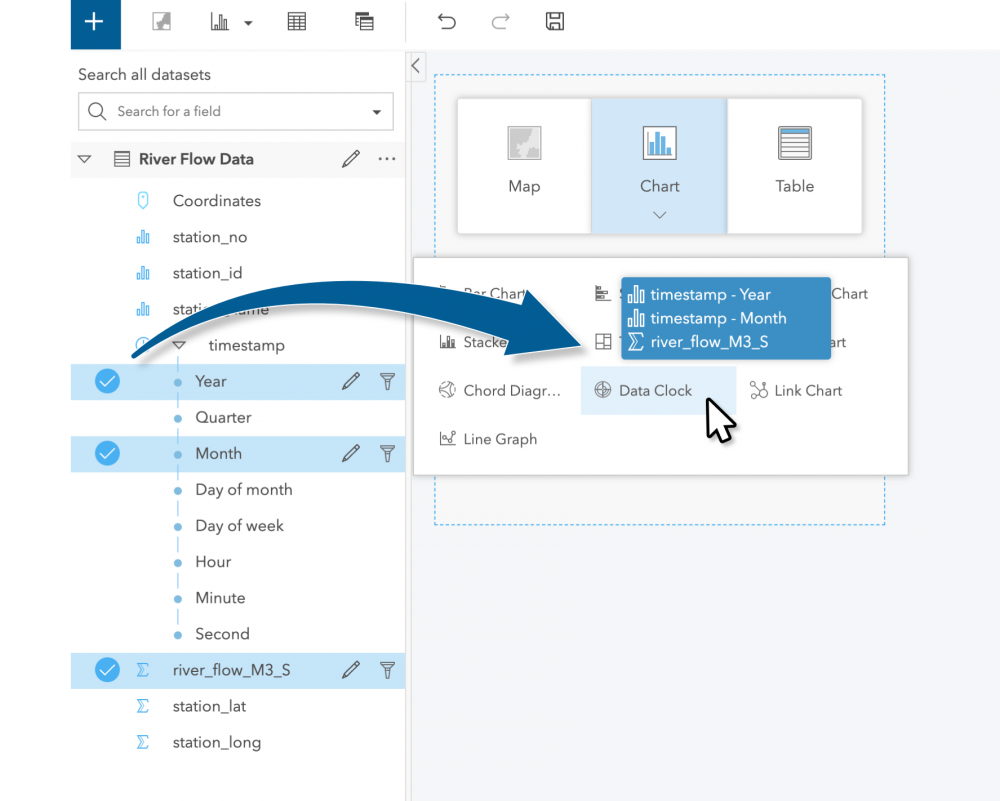Select the Minute subfield
Viewport: 1000px width, 801px height.
click(220, 598)
